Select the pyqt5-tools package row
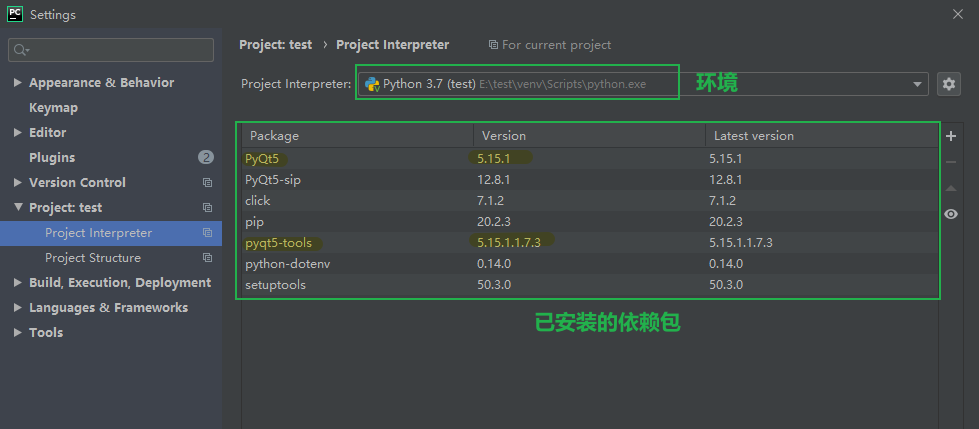 coord(590,243)
